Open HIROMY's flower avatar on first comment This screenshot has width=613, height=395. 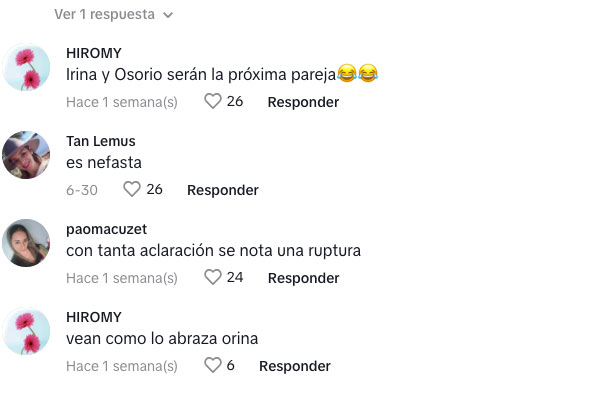click(x=26, y=67)
